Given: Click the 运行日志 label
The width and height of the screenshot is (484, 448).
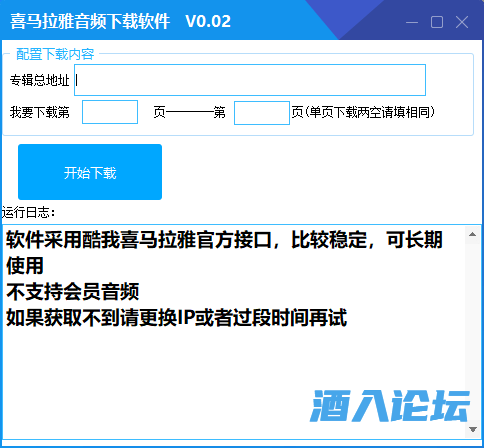Looking at the screenshot, I should [x=29, y=212].
